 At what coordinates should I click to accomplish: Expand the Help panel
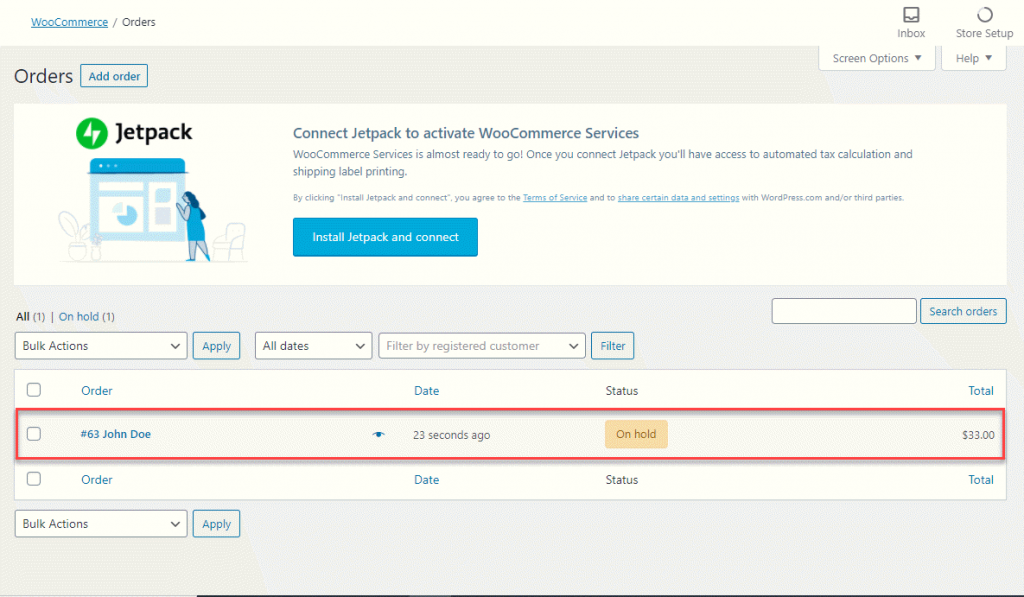(974, 58)
